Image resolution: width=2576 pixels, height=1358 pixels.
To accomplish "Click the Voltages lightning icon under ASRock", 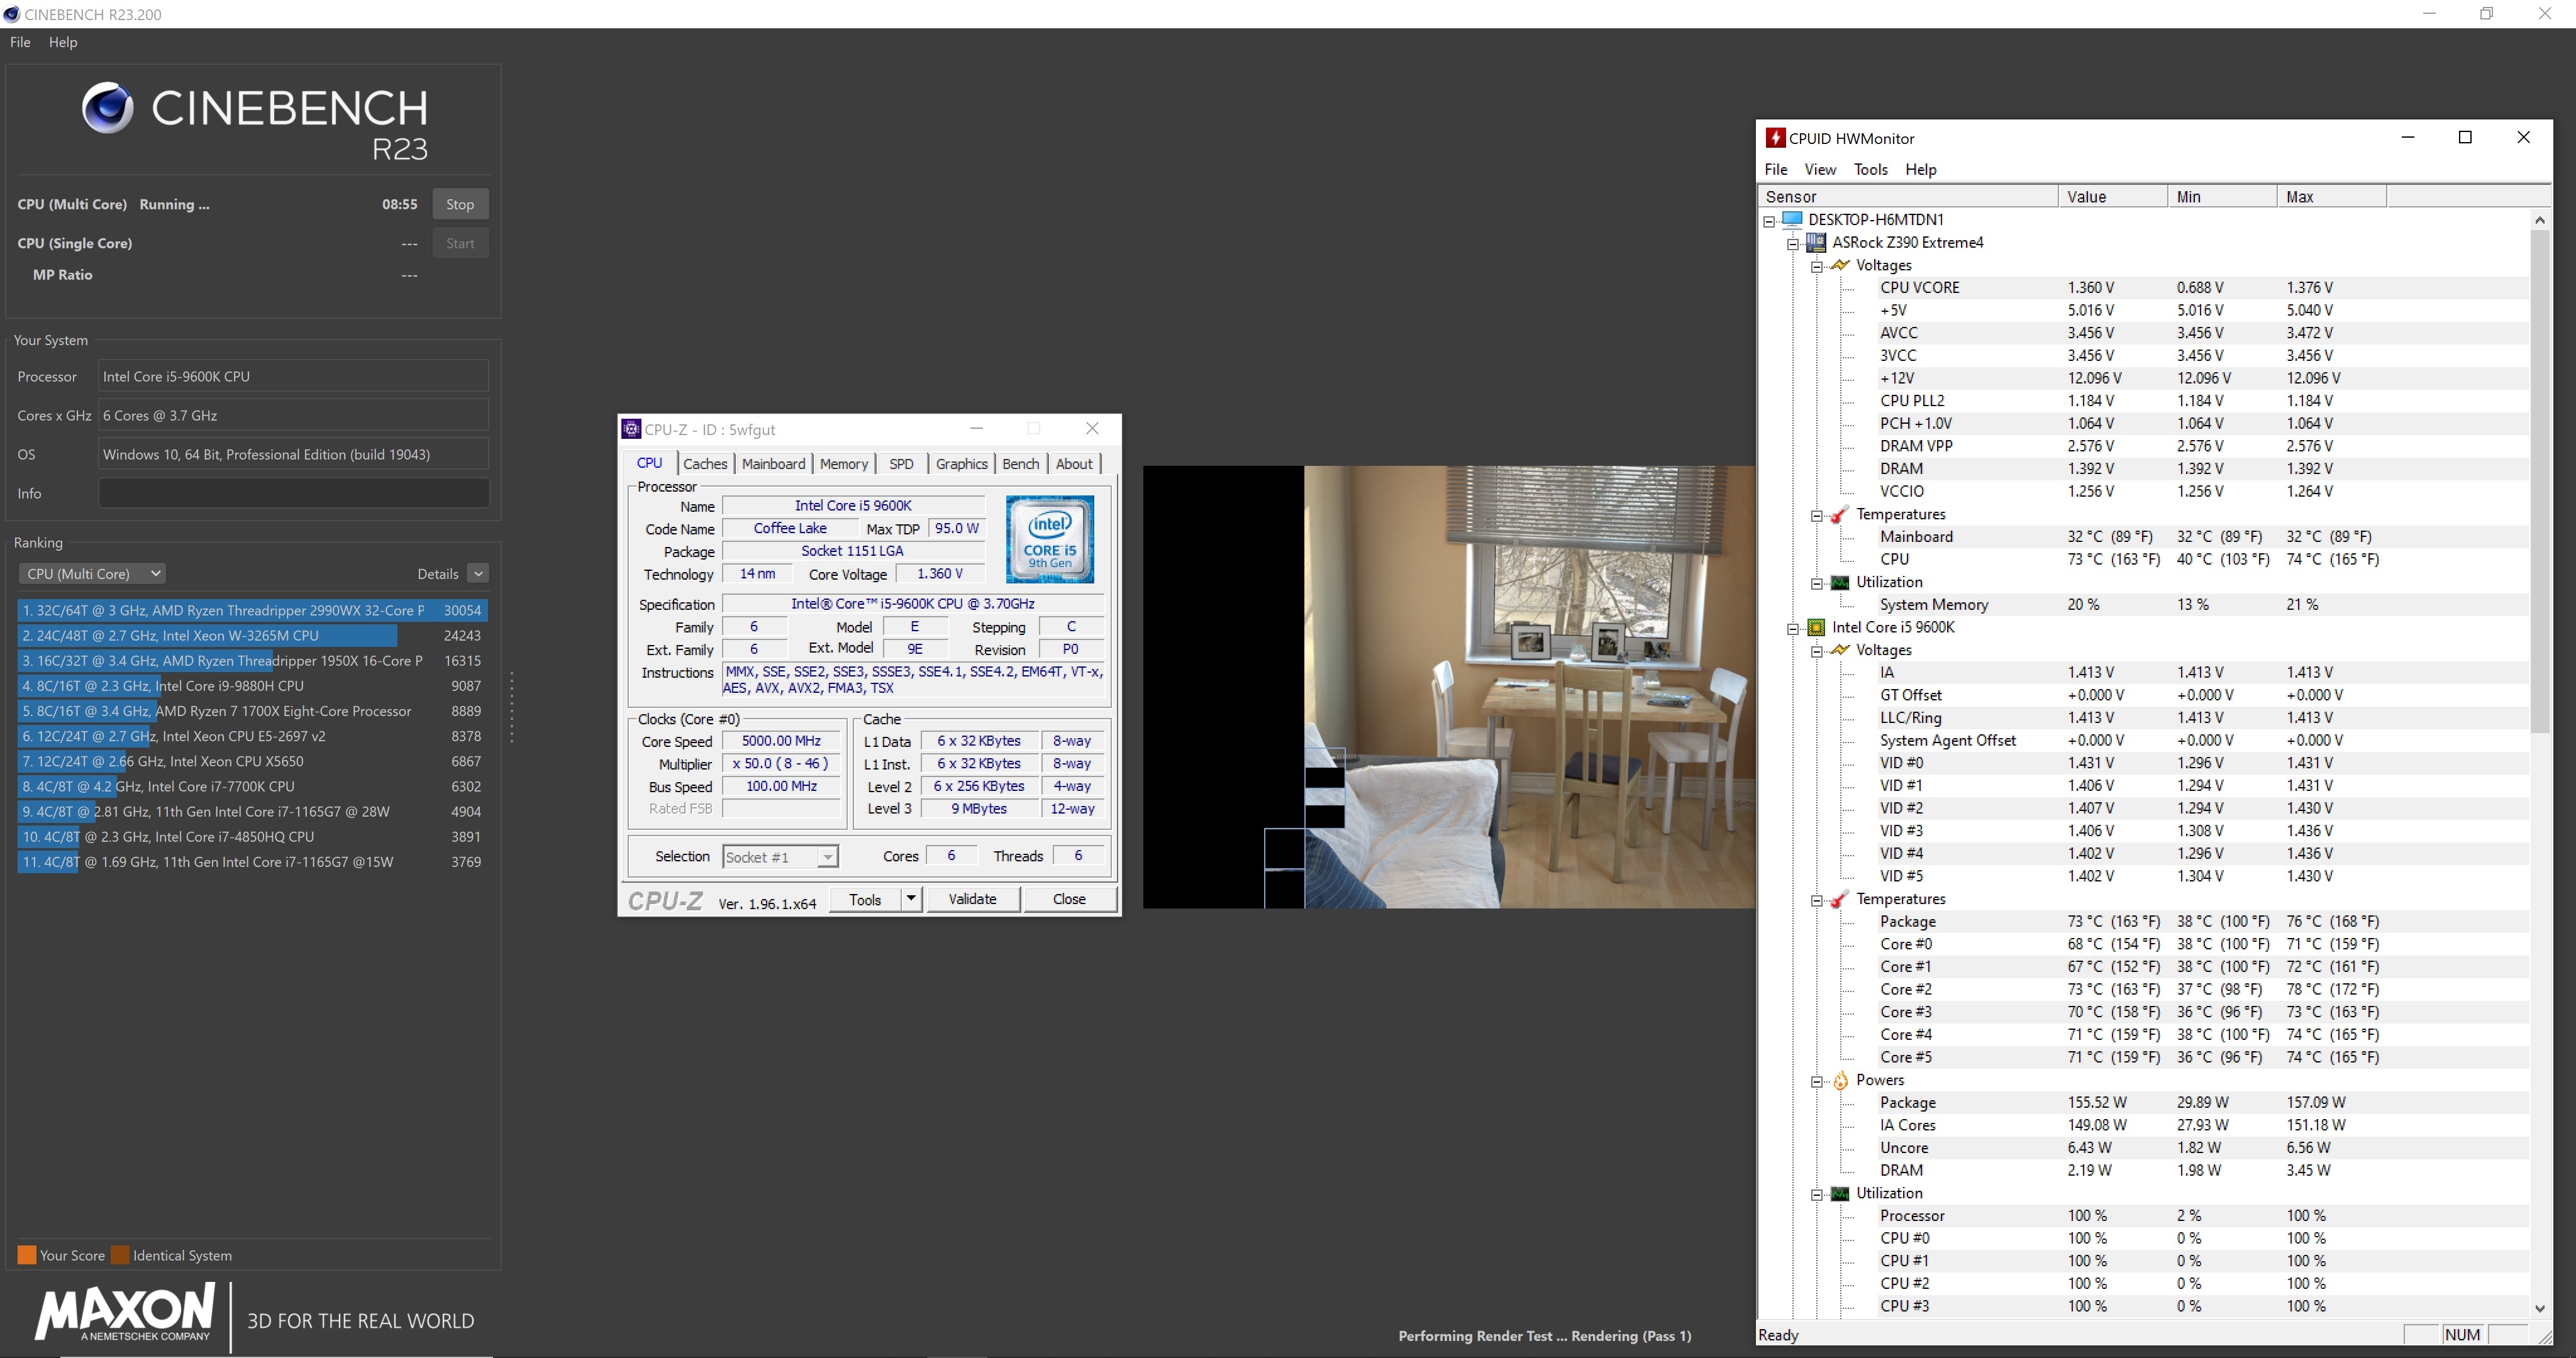I will click(1840, 265).
